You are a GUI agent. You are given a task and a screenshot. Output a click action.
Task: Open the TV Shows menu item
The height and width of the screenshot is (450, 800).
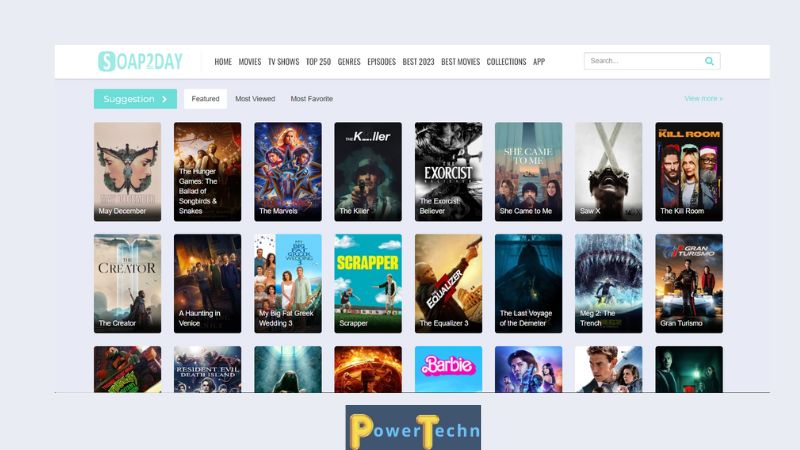pos(283,62)
